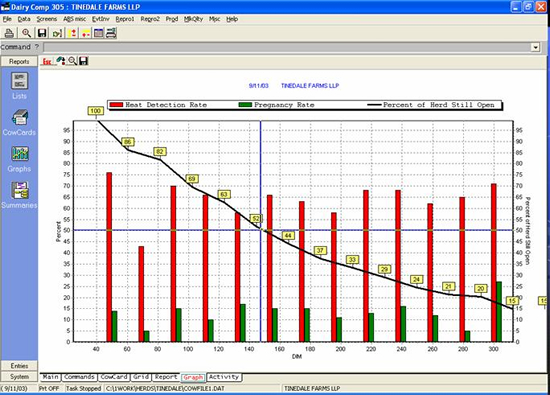Click the yellow 82 data label
This screenshot has width=550, height=395.
pyautogui.click(x=160, y=152)
